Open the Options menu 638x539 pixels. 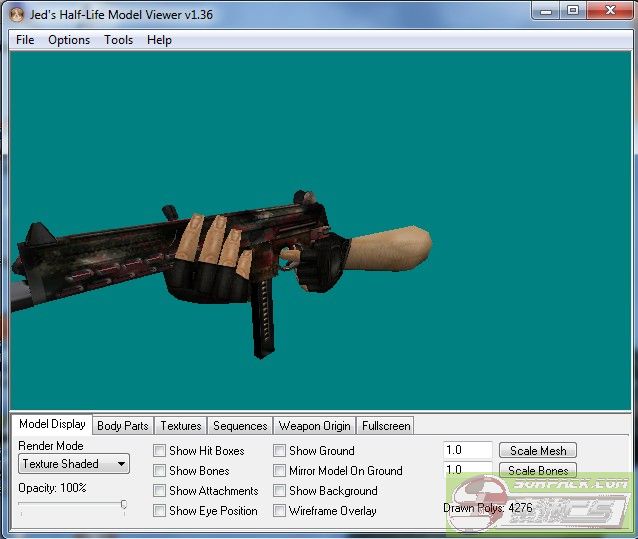[69, 40]
